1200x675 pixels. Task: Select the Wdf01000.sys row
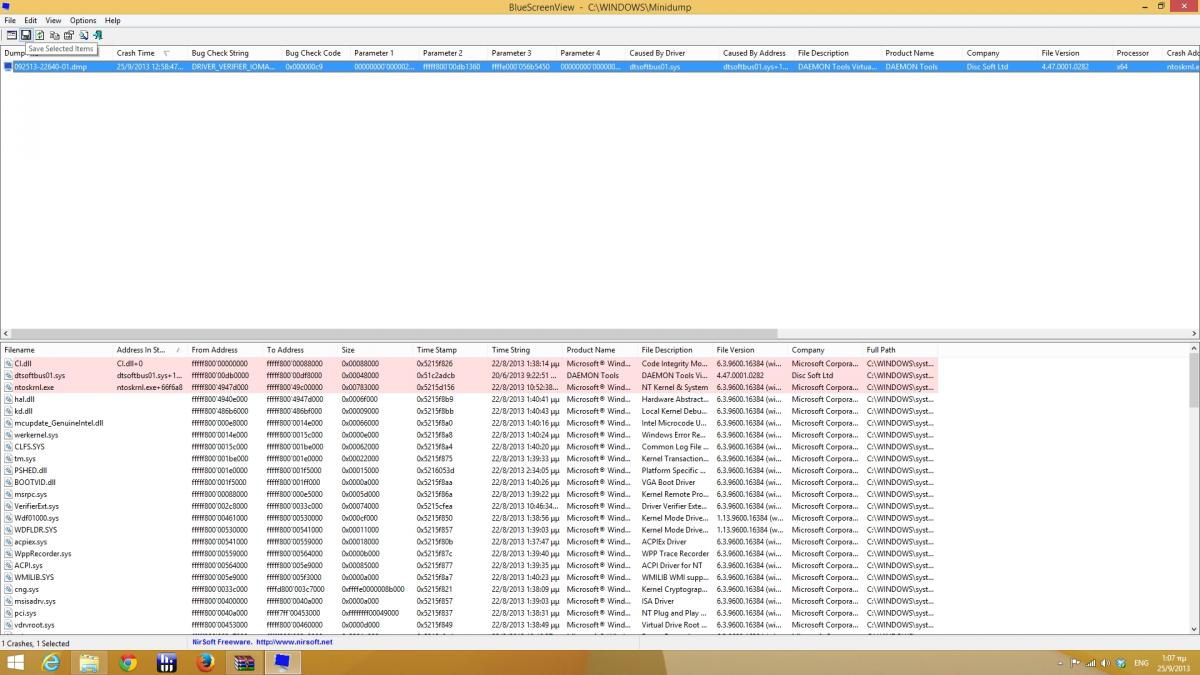(x=470, y=518)
